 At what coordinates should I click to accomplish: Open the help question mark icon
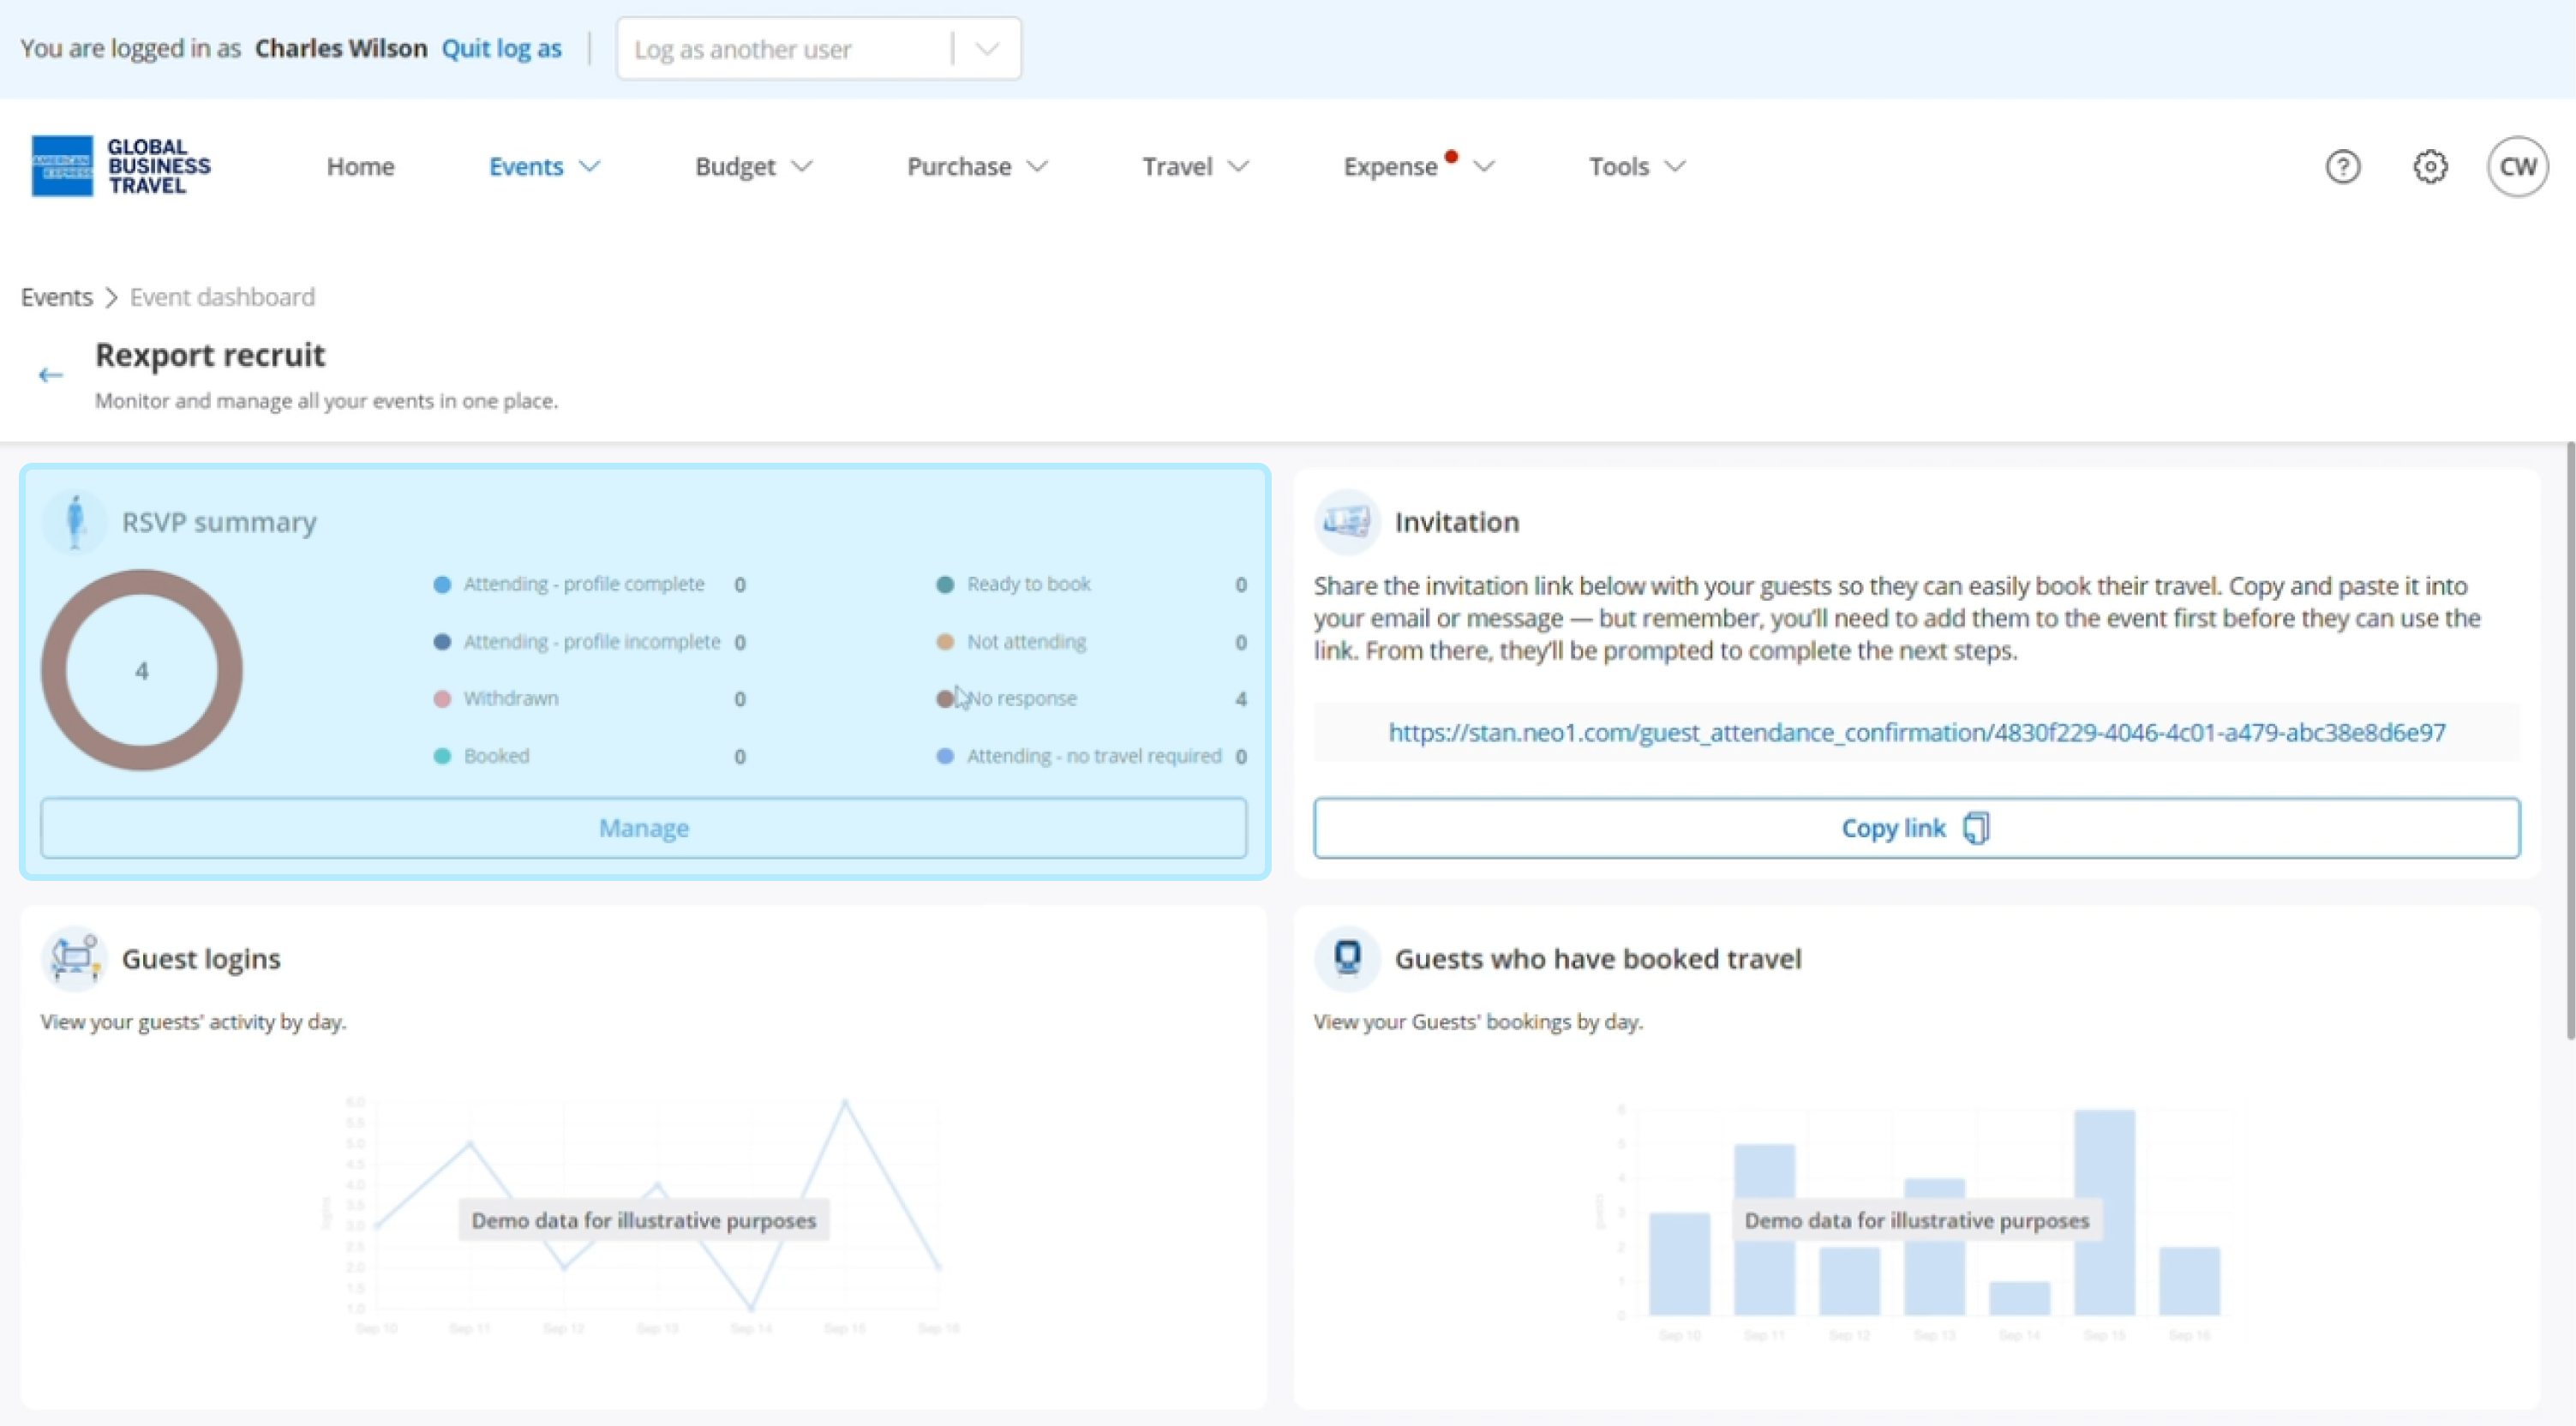click(x=2342, y=166)
